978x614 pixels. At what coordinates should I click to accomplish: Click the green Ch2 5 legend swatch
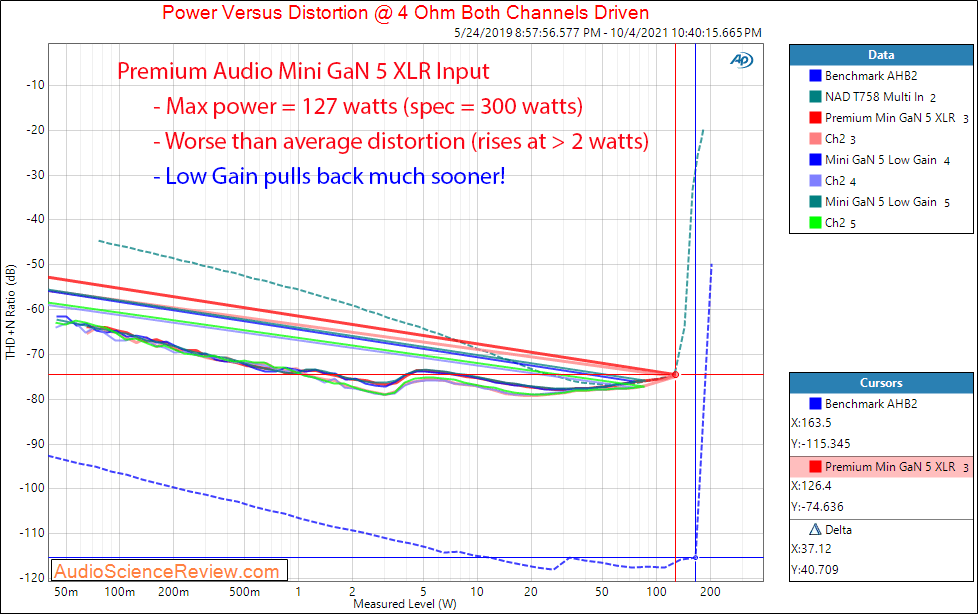815,222
